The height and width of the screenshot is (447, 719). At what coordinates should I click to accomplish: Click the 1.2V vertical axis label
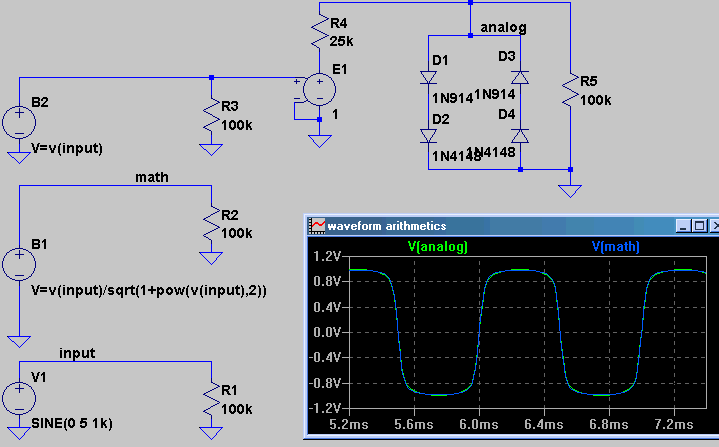[x=327, y=256]
